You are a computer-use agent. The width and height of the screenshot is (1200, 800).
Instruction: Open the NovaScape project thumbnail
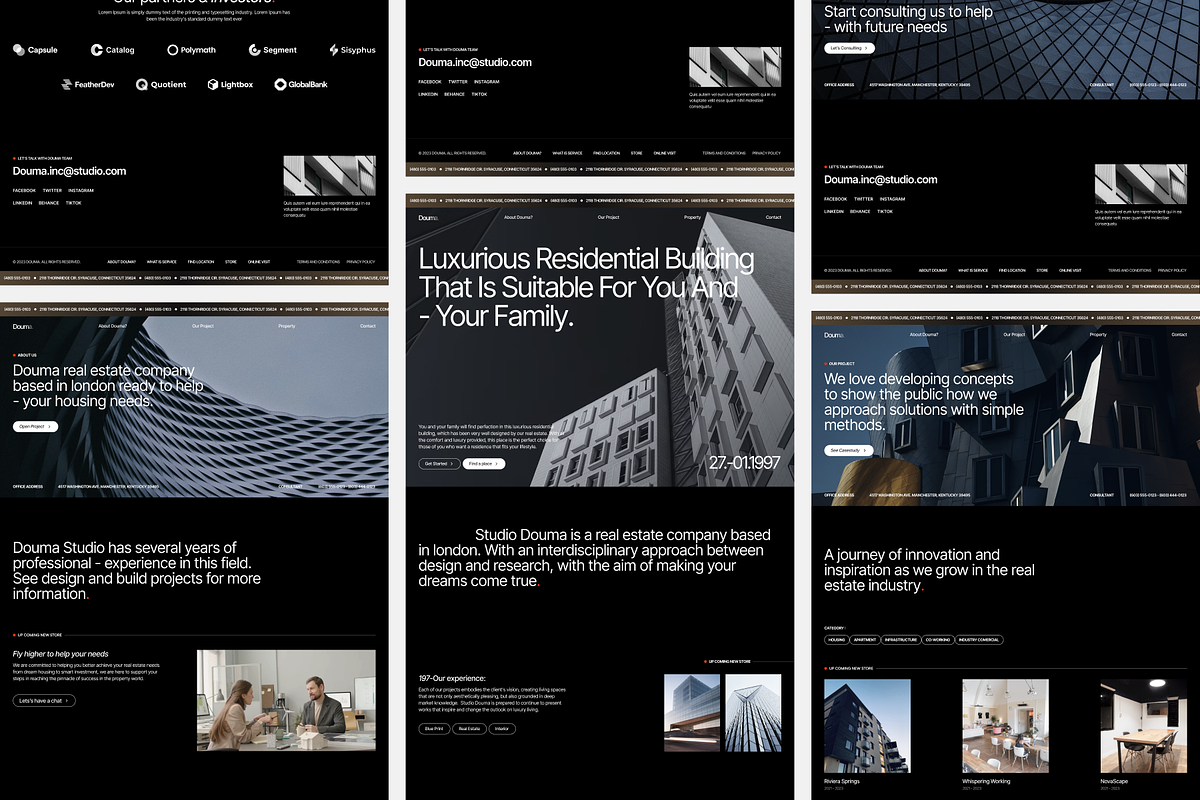point(1144,726)
